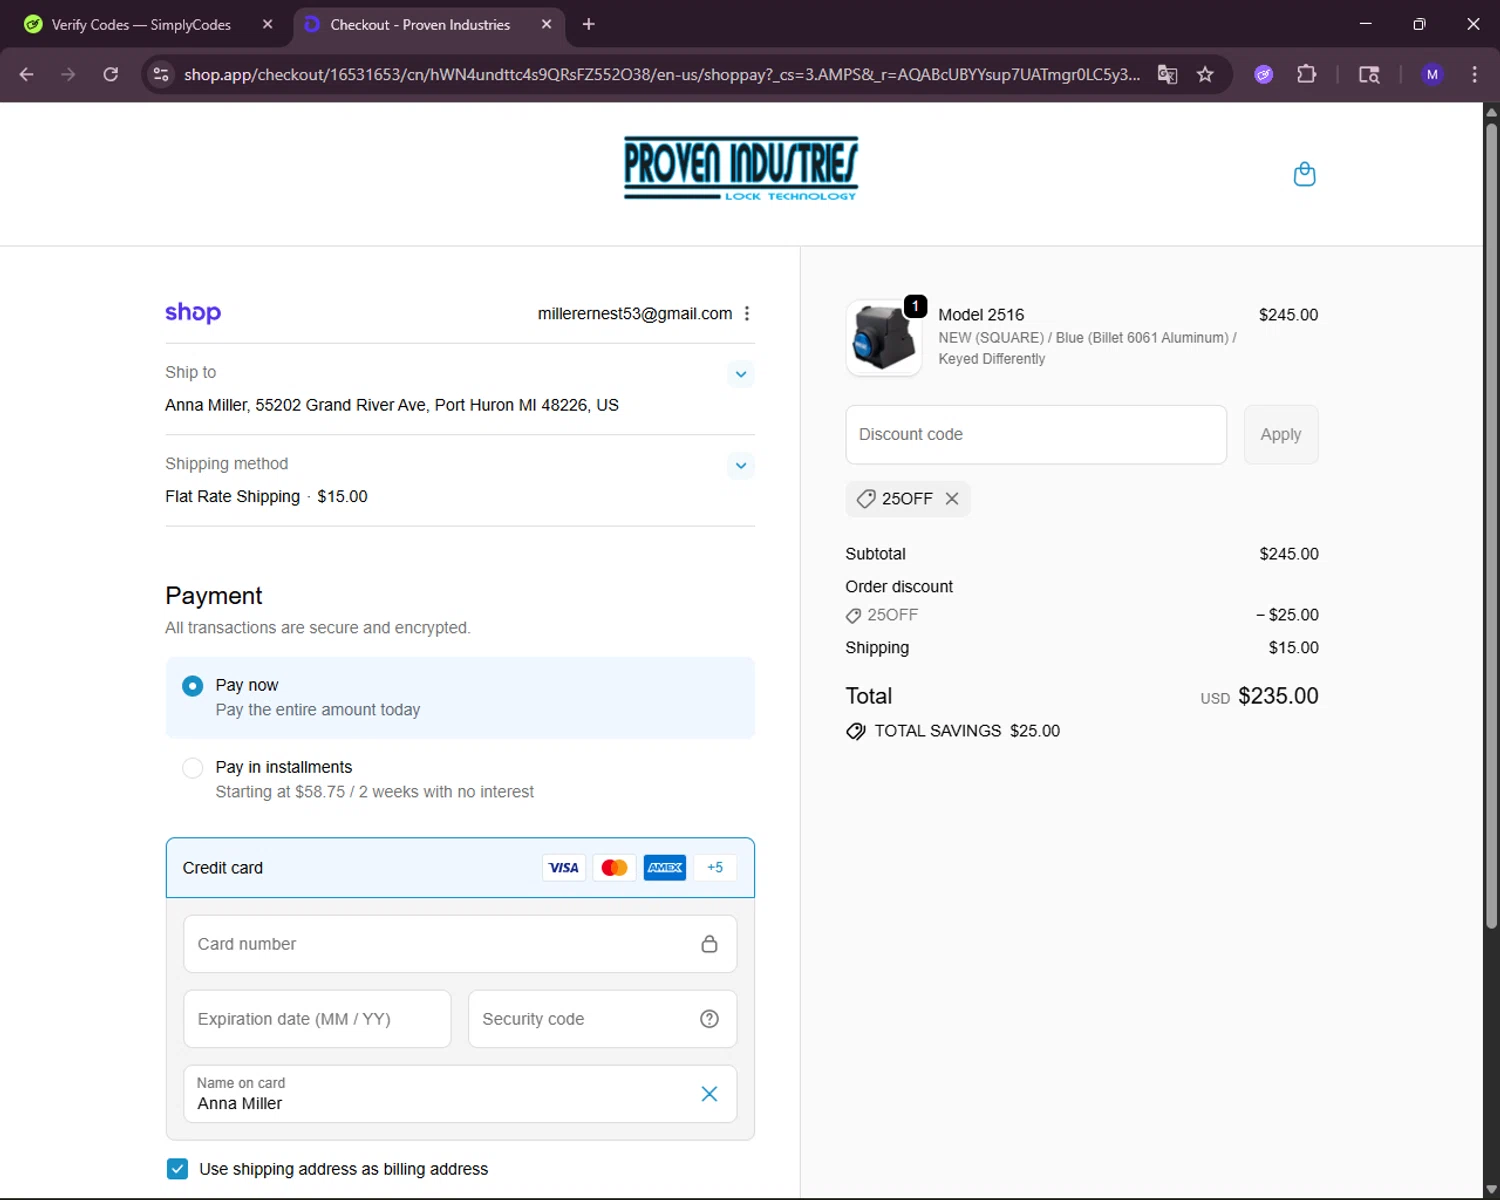This screenshot has width=1500, height=1200.
Task: Go back with the browser back arrow
Action: (x=27, y=74)
